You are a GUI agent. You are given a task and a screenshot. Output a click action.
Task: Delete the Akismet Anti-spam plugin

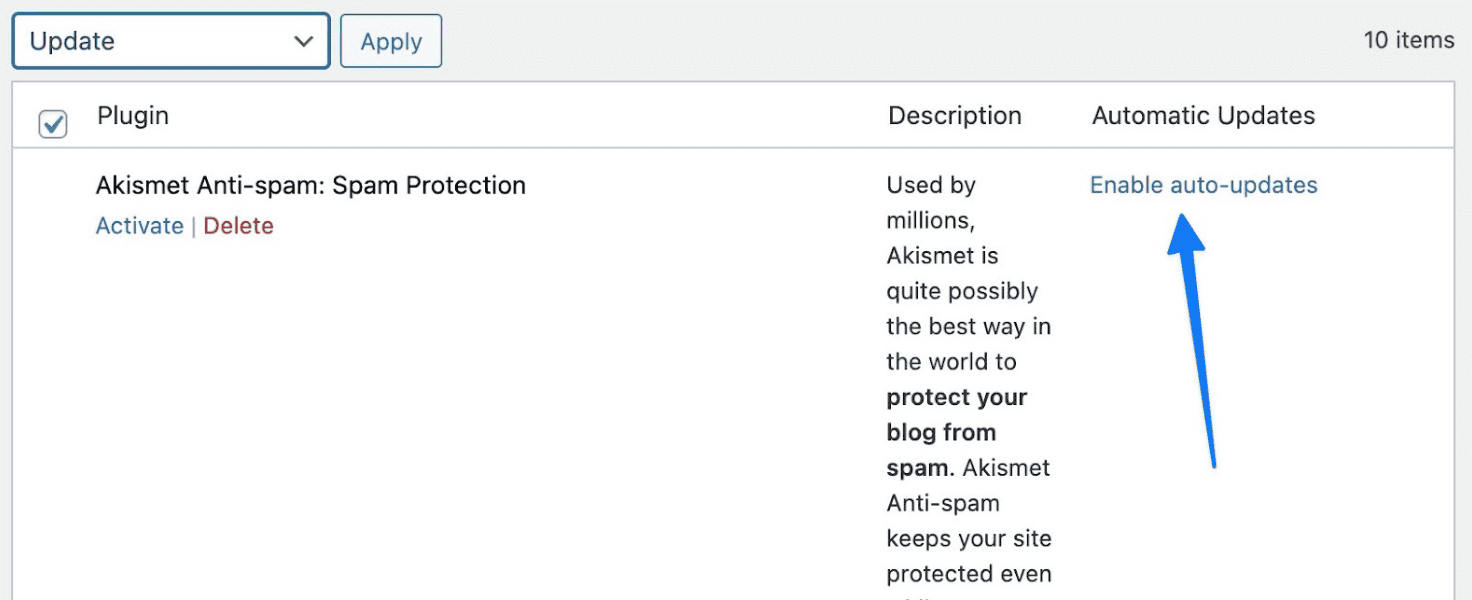tap(238, 226)
